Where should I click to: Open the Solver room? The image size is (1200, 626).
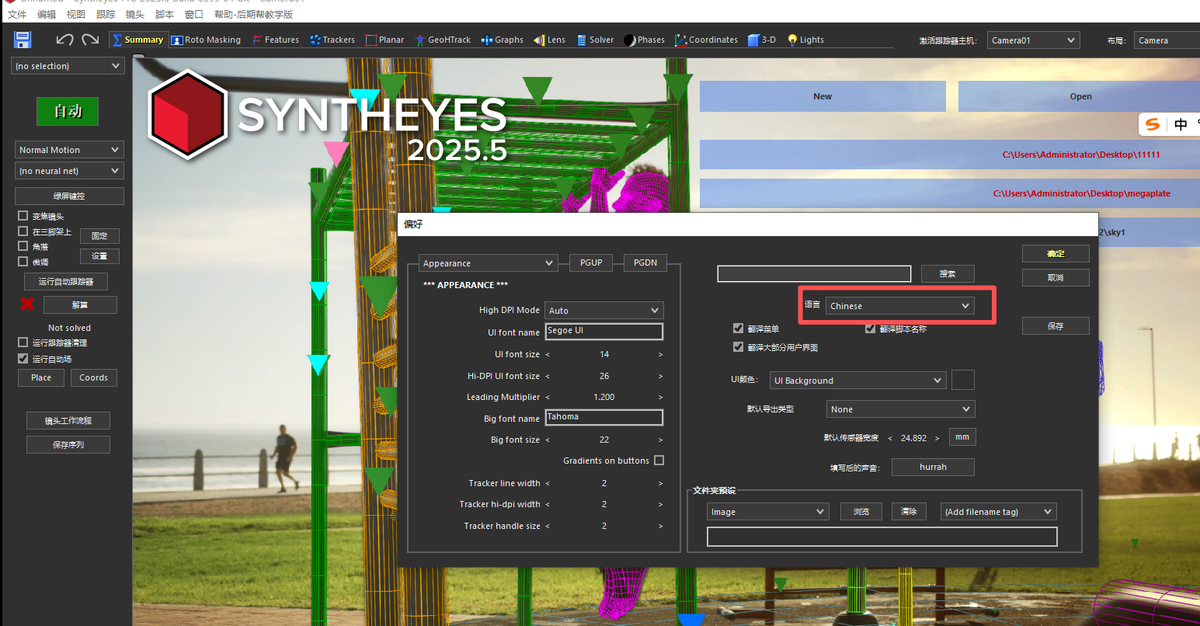pos(594,40)
